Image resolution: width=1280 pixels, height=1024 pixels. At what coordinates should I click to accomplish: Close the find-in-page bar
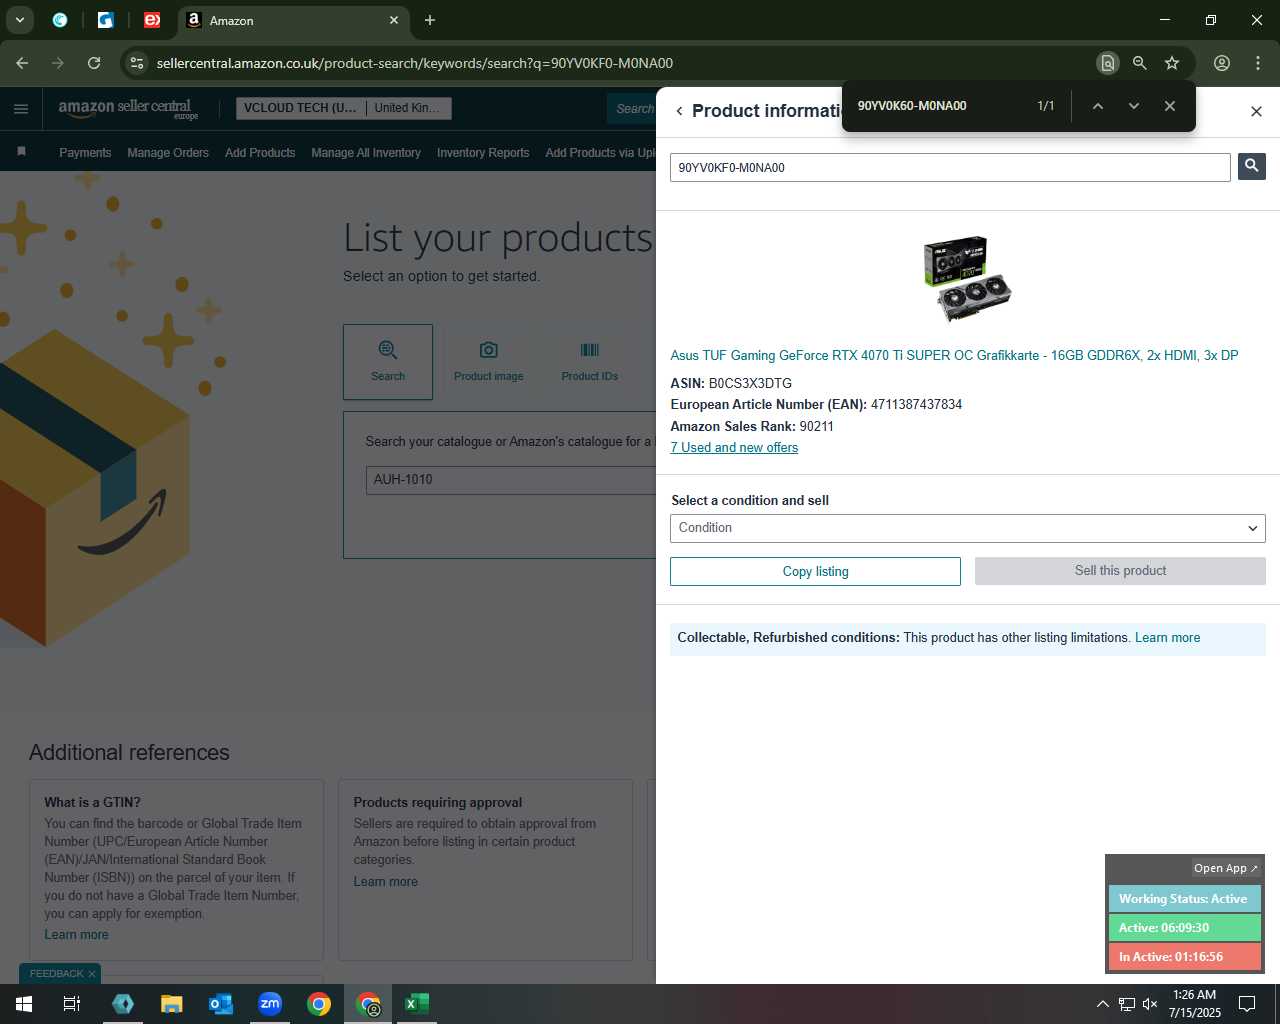pyautogui.click(x=1169, y=106)
